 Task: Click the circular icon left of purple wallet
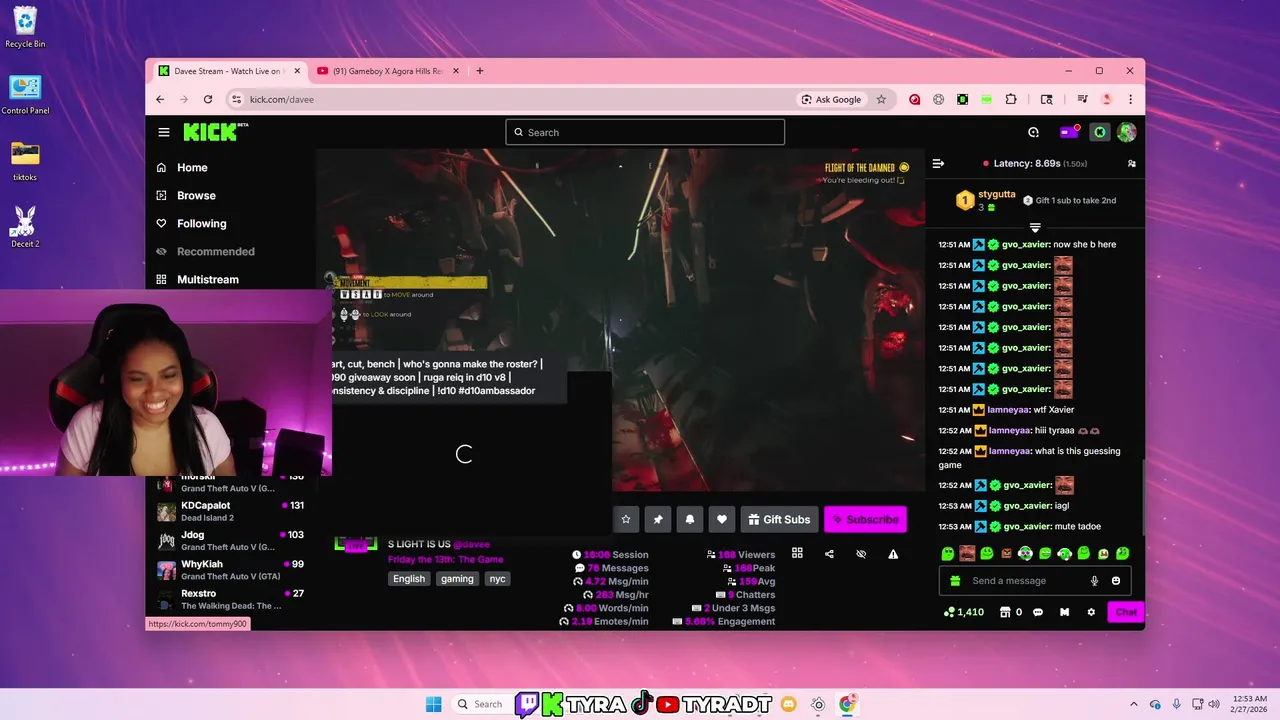(1033, 132)
